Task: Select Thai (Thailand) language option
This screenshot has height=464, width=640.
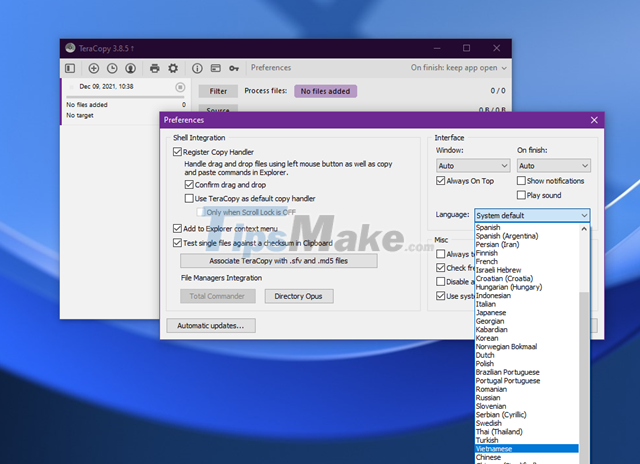Action: pos(527,431)
